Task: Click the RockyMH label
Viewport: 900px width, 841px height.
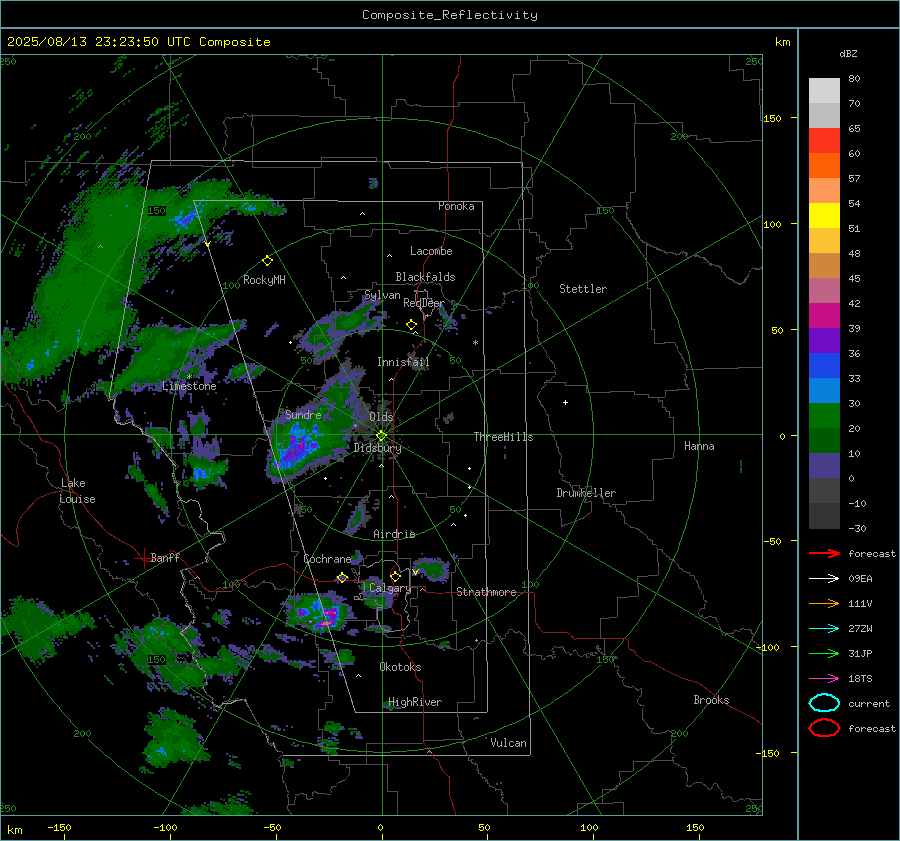Action: [x=264, y=280]
